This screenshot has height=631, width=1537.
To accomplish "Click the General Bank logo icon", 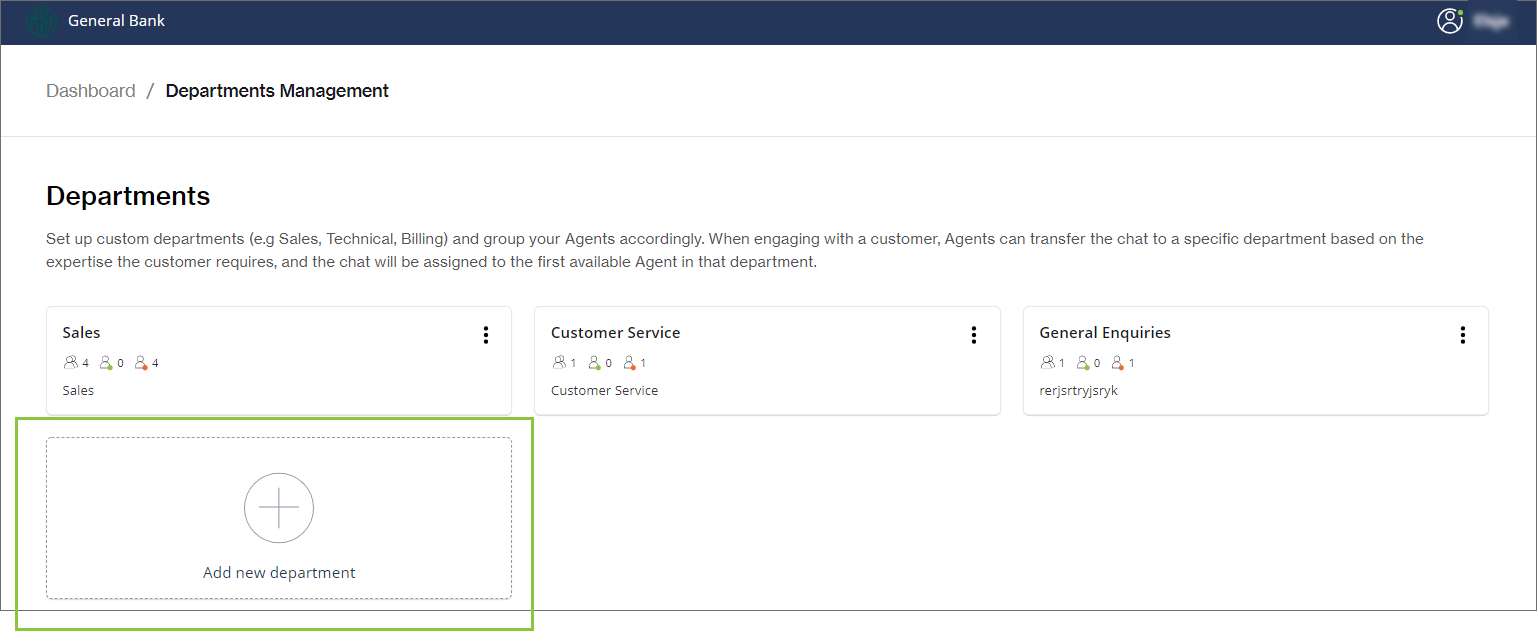I will tap(40, 21).
